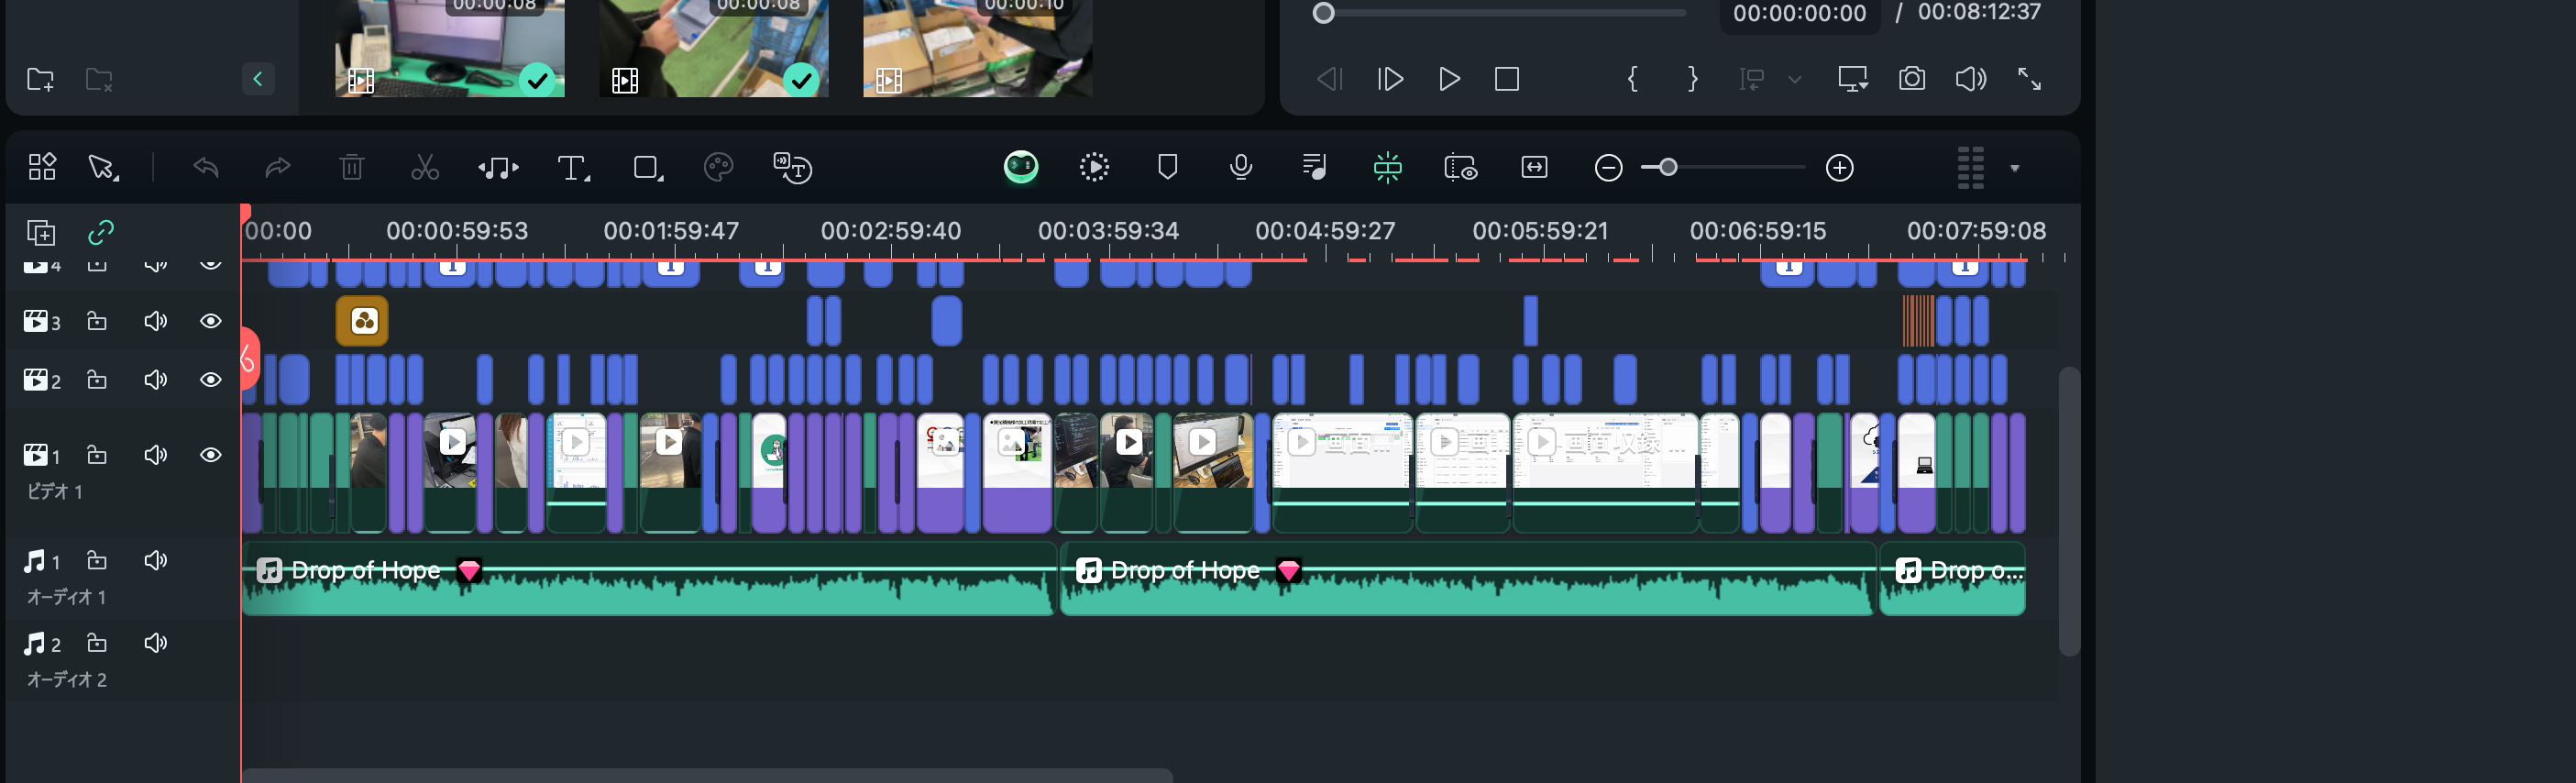Open the keyframe panel icon

click(1460, 168)
